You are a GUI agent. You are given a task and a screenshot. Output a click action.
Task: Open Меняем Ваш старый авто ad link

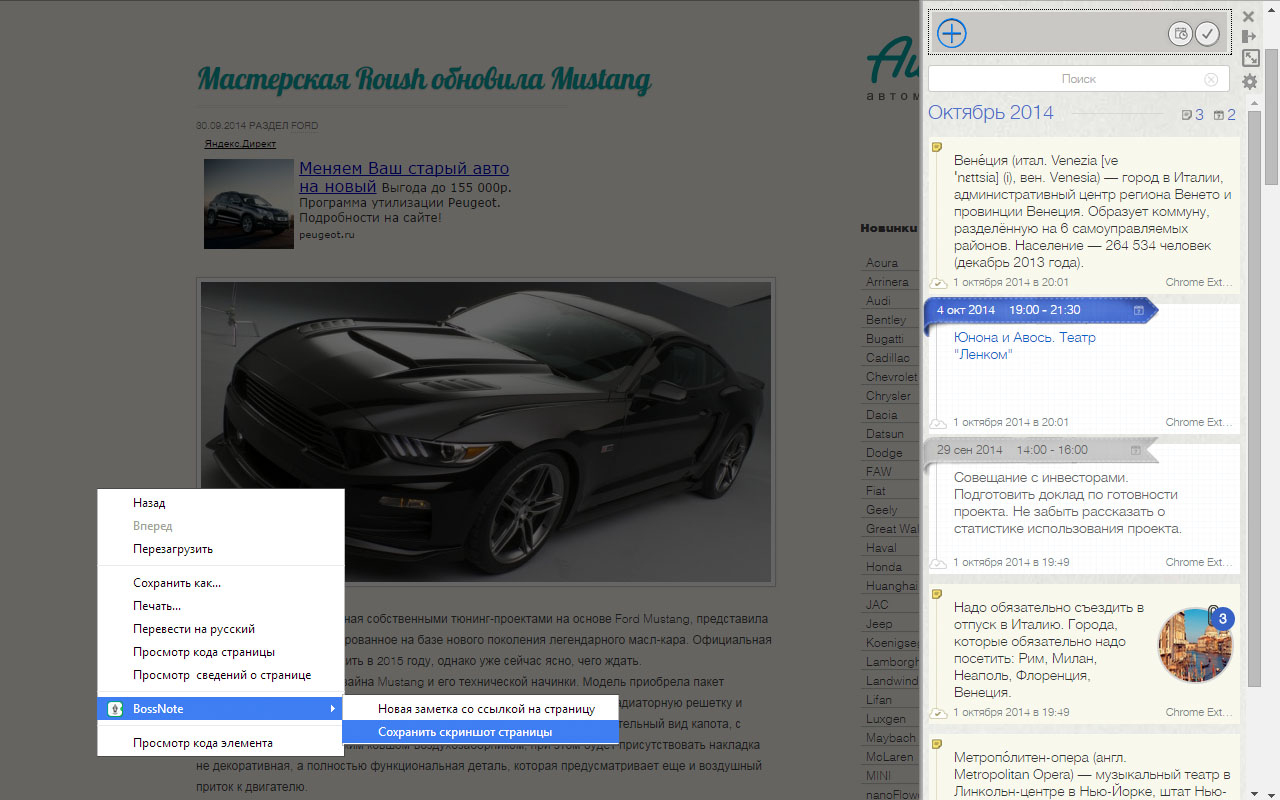[x=404, y=177]
